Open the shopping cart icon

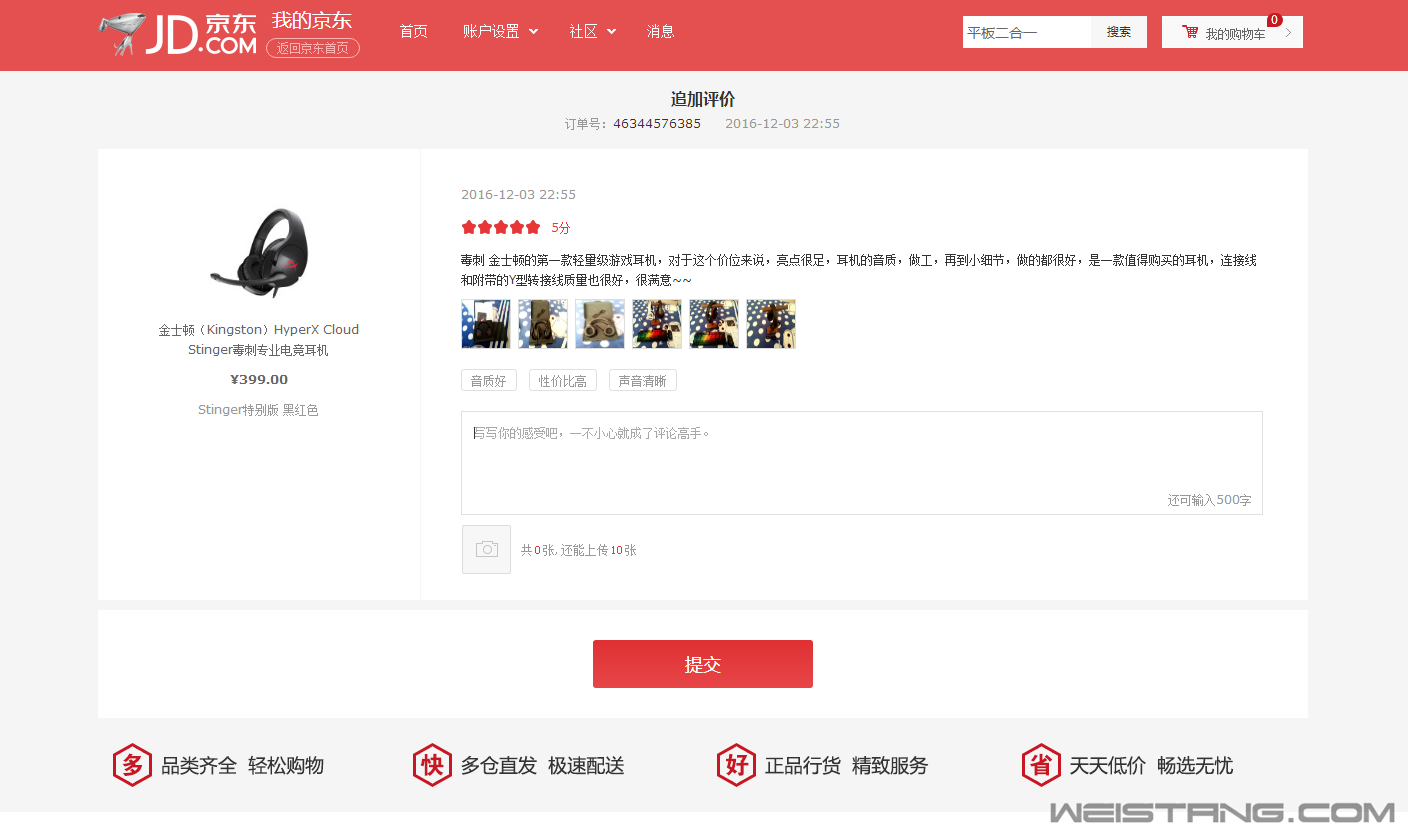point(1190,32)
